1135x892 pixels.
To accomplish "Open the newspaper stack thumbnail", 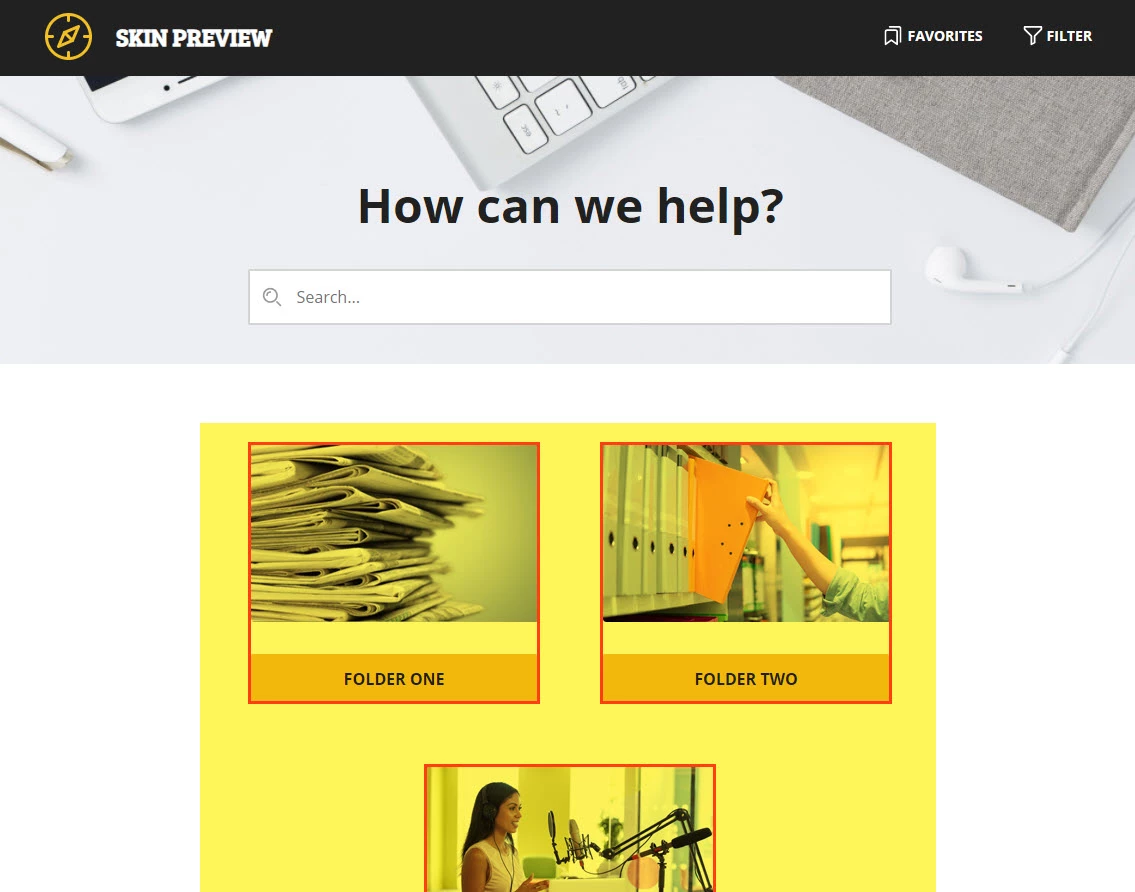I will tap(394, 533).
